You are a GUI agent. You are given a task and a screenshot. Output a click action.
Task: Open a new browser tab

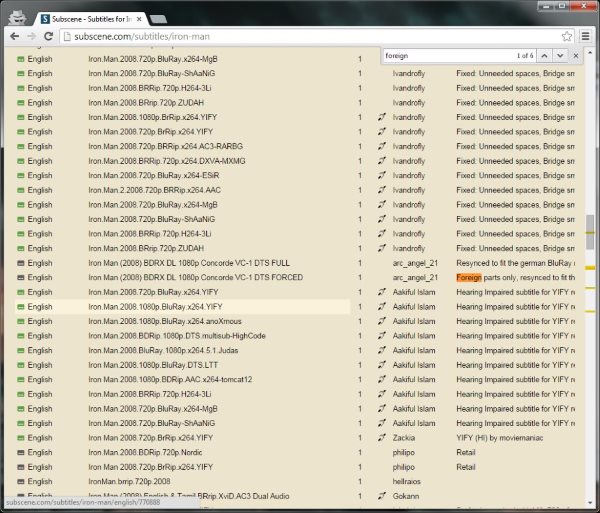(x=158, y=19)
